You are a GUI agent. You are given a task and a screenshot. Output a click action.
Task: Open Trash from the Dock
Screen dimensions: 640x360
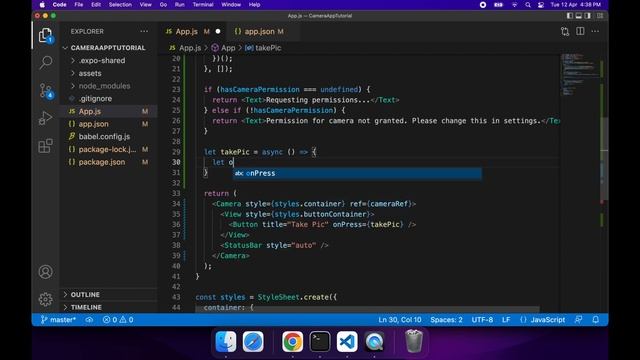413,341
